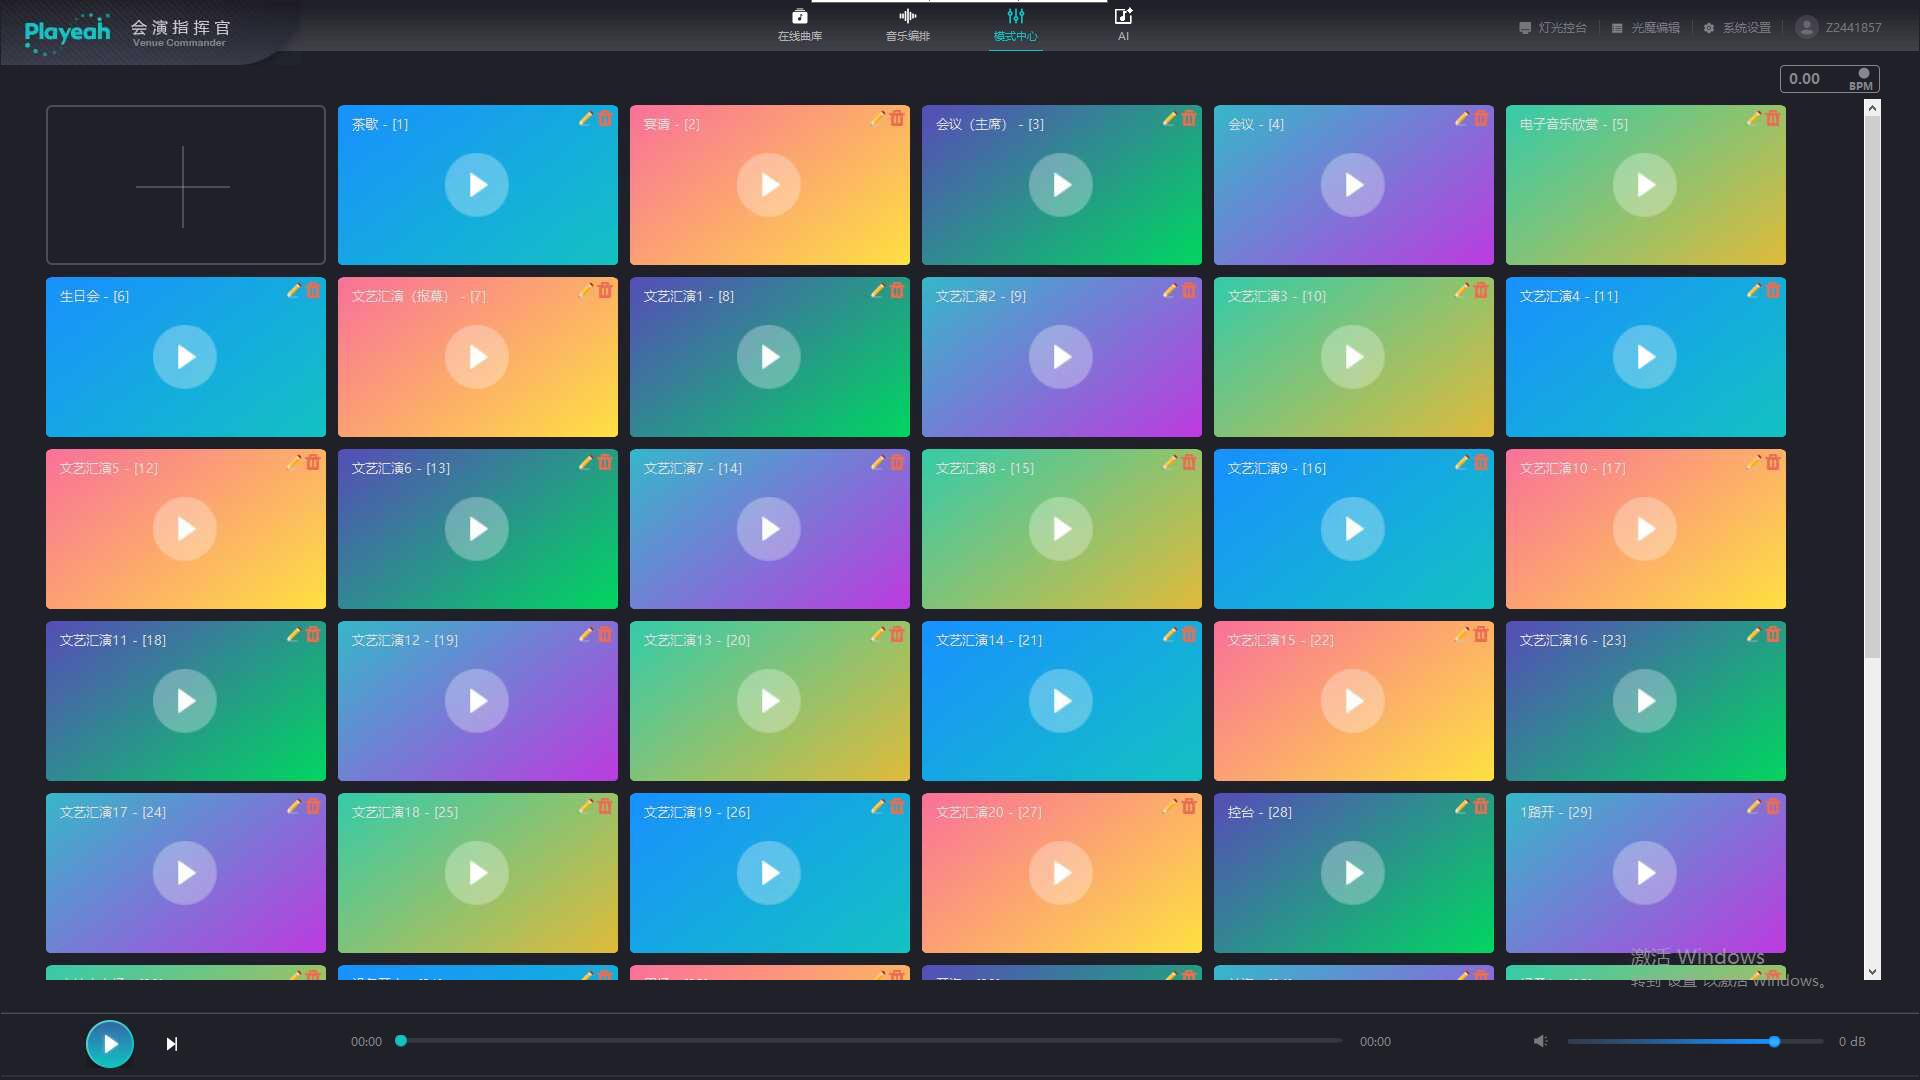Click the user account Z2441857
This screenshot has width=1920, height=1080.
[1838, 27]
